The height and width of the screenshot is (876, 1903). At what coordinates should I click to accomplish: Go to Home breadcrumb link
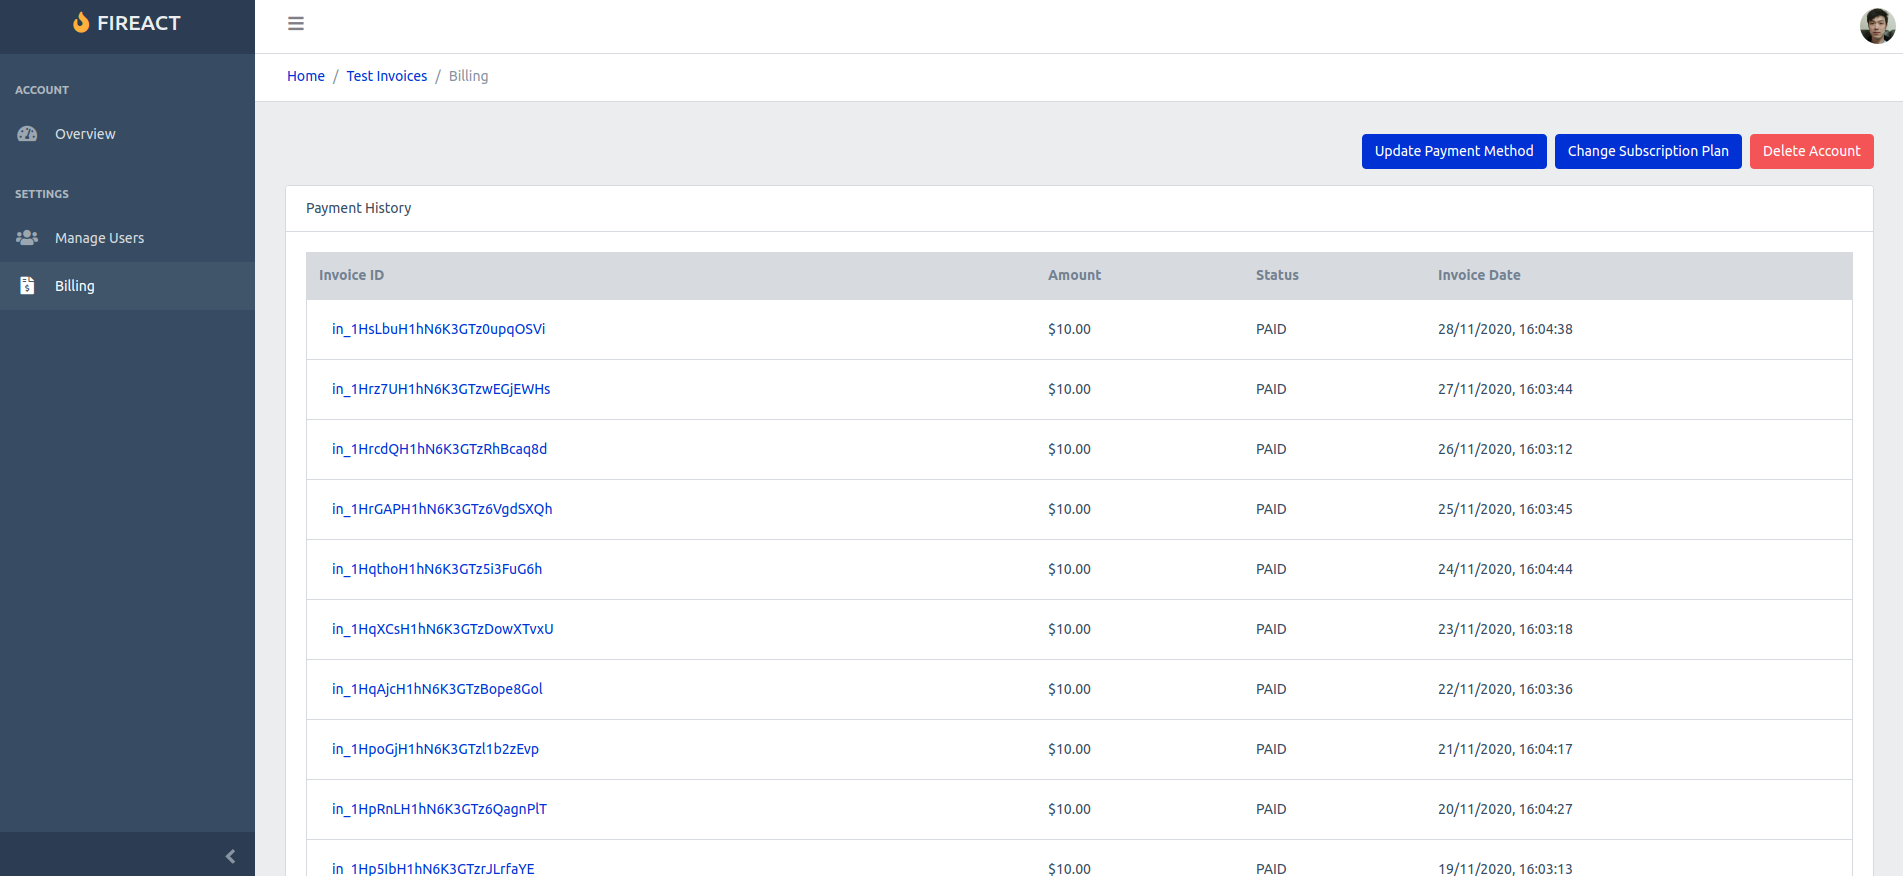(306, 76)
